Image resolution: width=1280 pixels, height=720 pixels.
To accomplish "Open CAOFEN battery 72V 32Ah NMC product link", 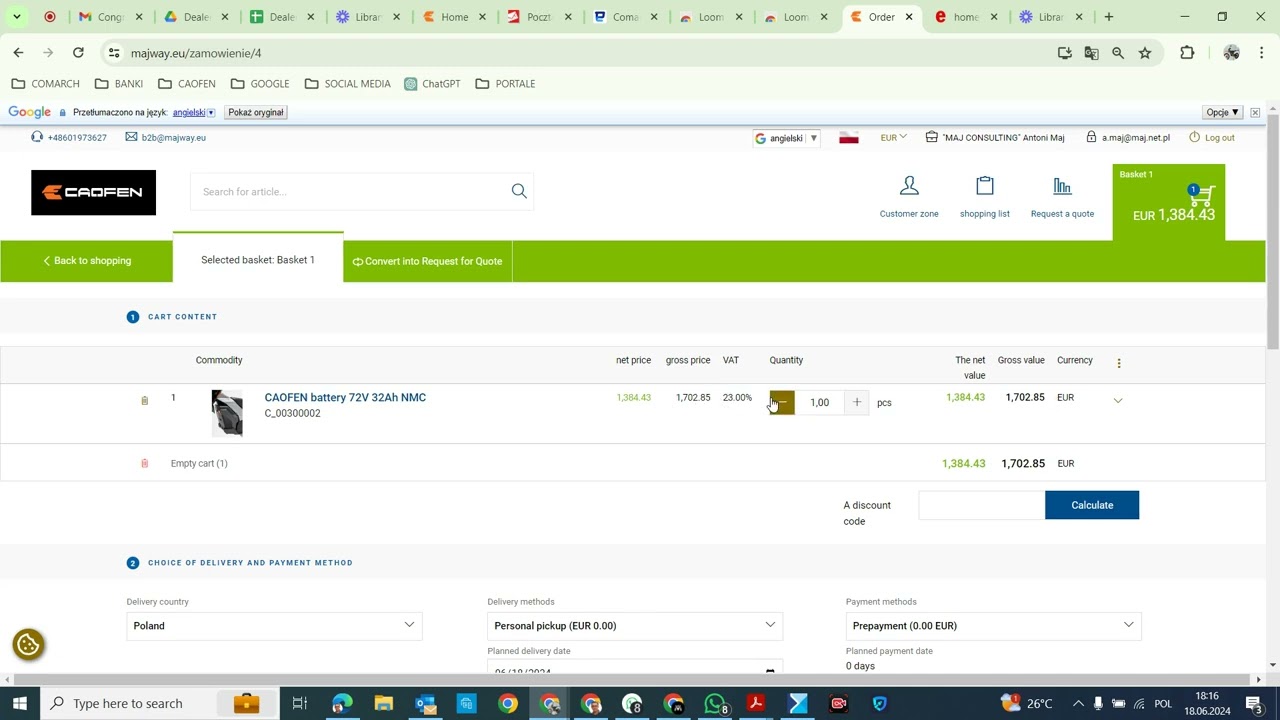I will point(345,398).
